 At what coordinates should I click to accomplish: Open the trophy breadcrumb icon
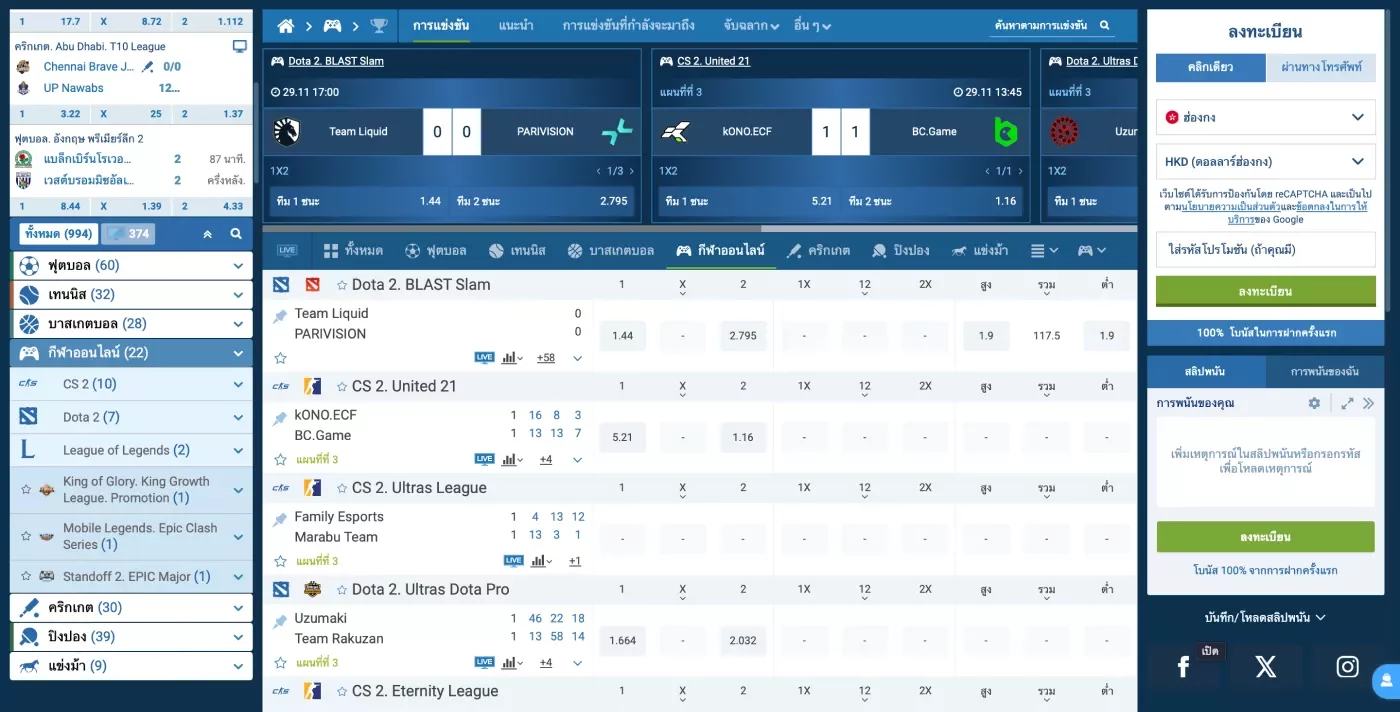379,26
